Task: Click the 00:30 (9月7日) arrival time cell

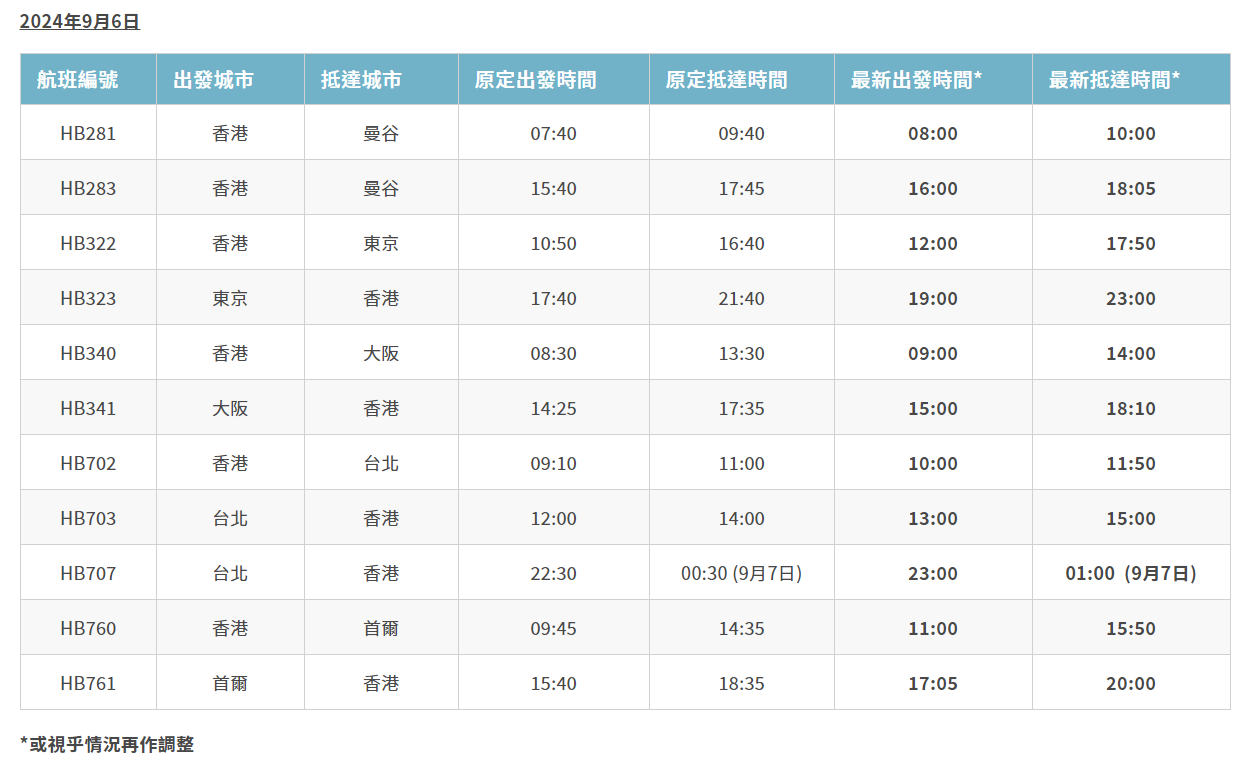Action: (741, 572)
